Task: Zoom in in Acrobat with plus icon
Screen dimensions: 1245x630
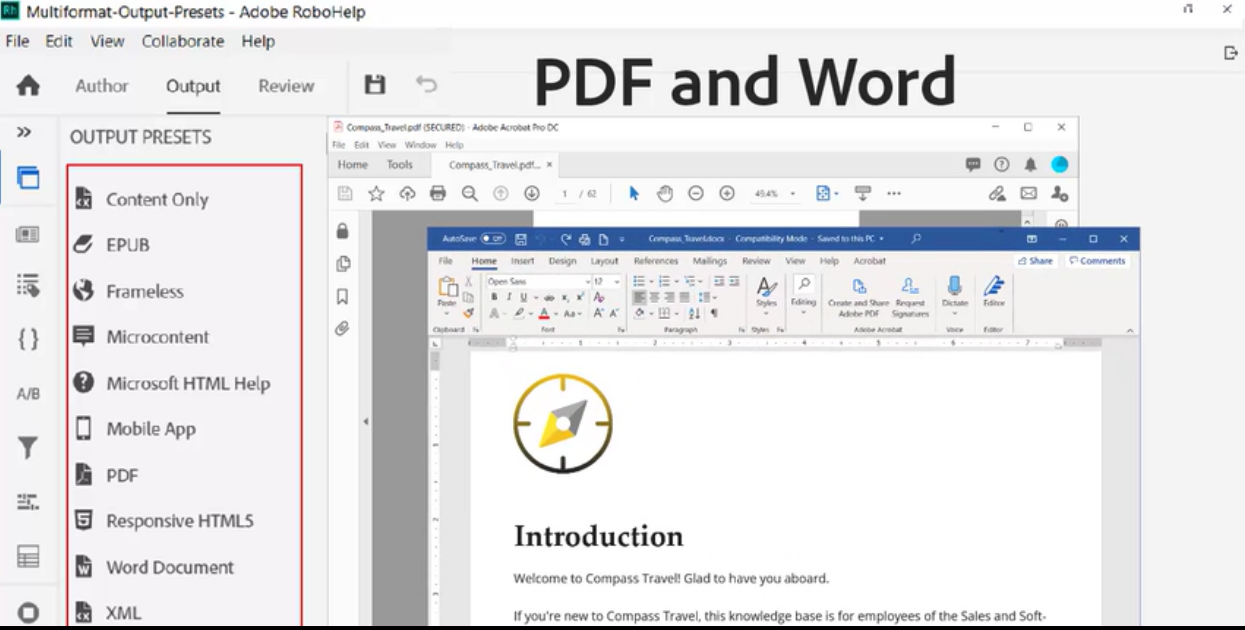Action: pyautogui.click(x=727, y=193)
